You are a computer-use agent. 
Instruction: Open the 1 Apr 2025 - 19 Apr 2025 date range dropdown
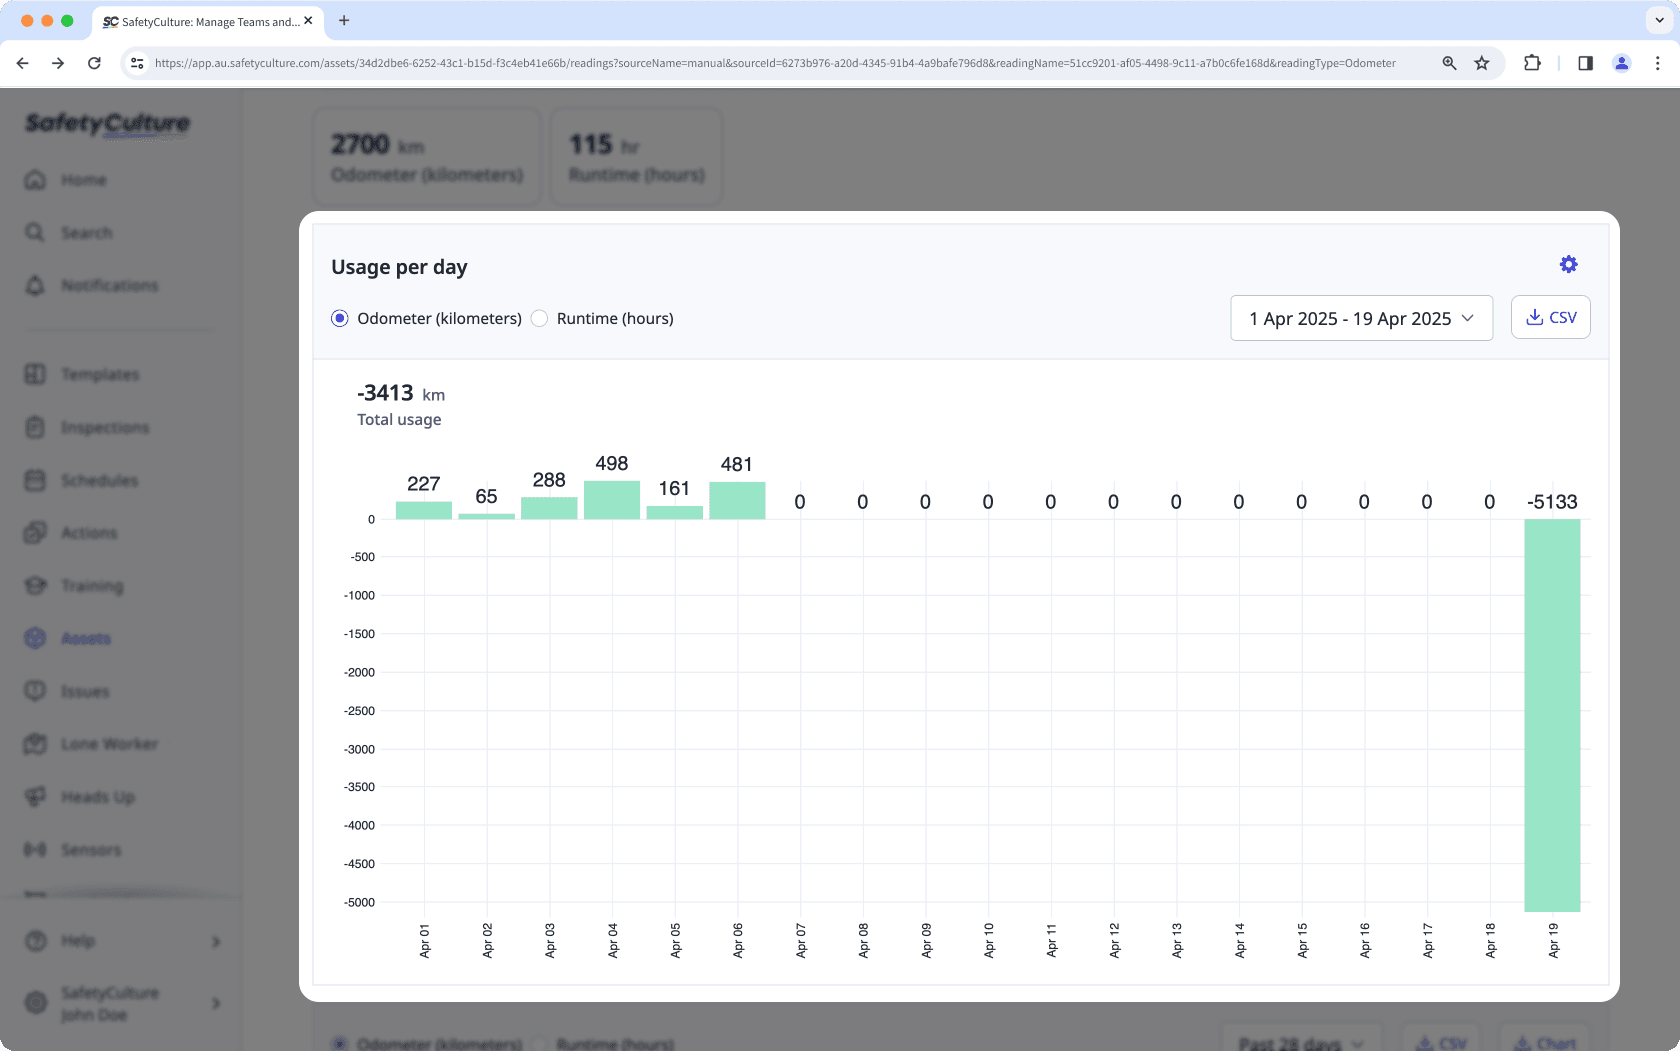(1361, 318)
